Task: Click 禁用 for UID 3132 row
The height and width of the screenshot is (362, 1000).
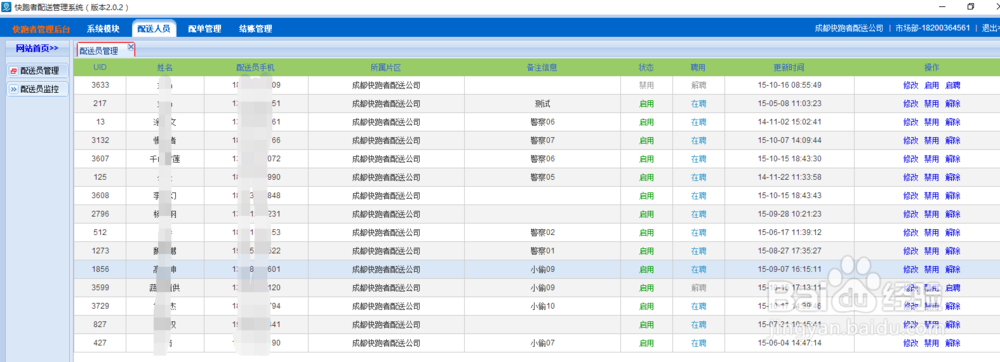Action: pos(932,141)
